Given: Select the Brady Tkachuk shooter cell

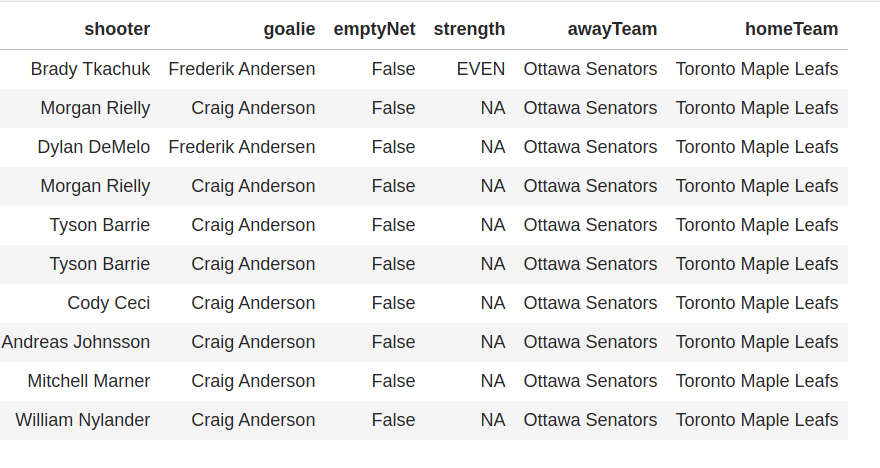Looking at the screenshot, I should (x=90, y=69).
